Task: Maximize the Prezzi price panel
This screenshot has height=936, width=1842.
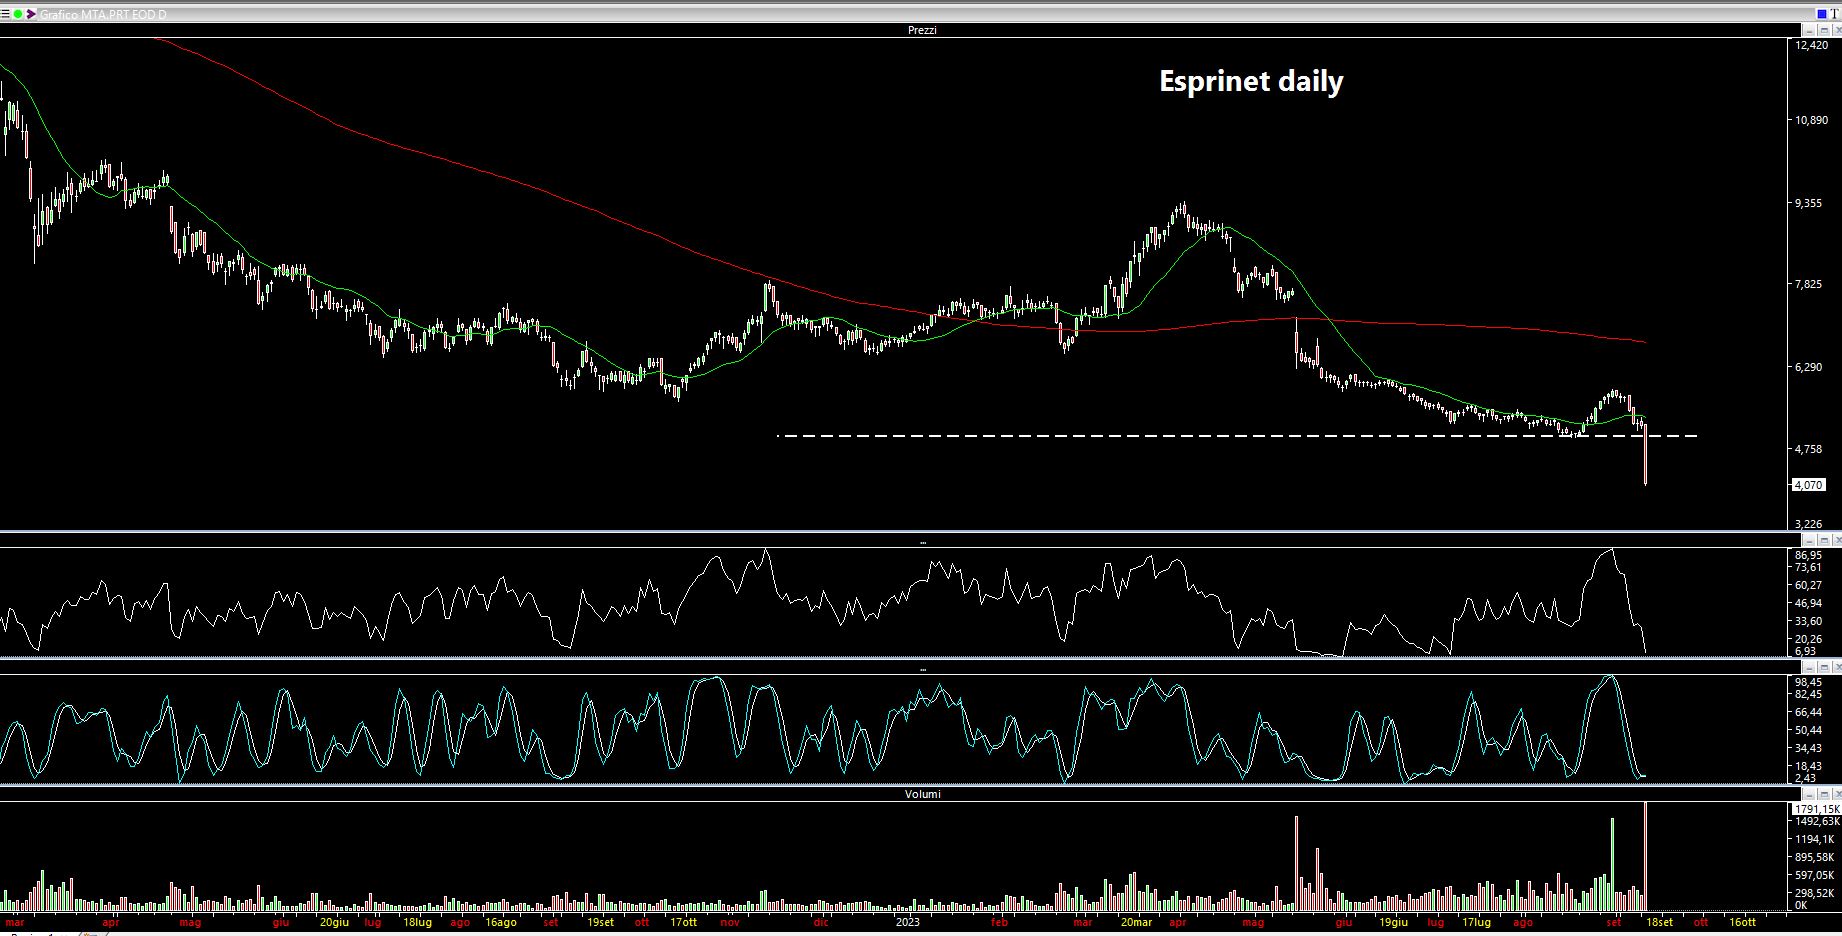Action: pos(1824,30)
